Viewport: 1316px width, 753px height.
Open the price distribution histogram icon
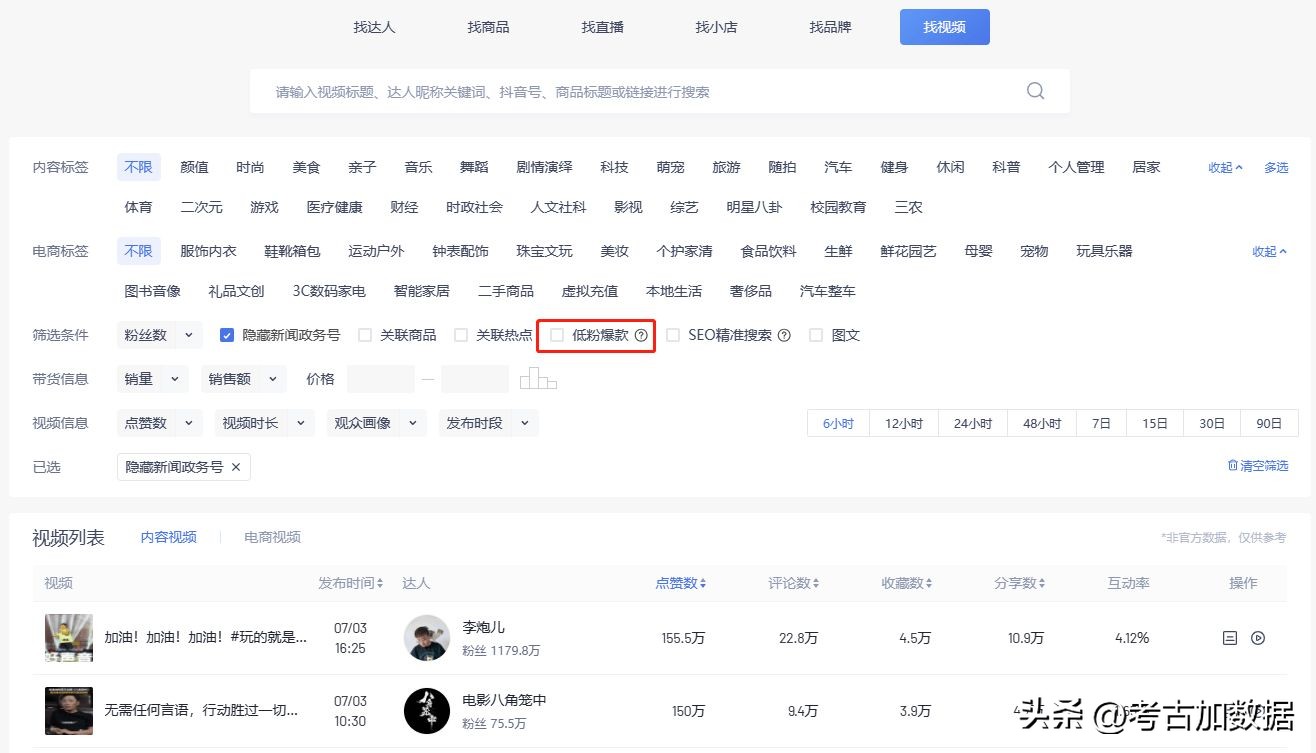[x=538, y=378]
